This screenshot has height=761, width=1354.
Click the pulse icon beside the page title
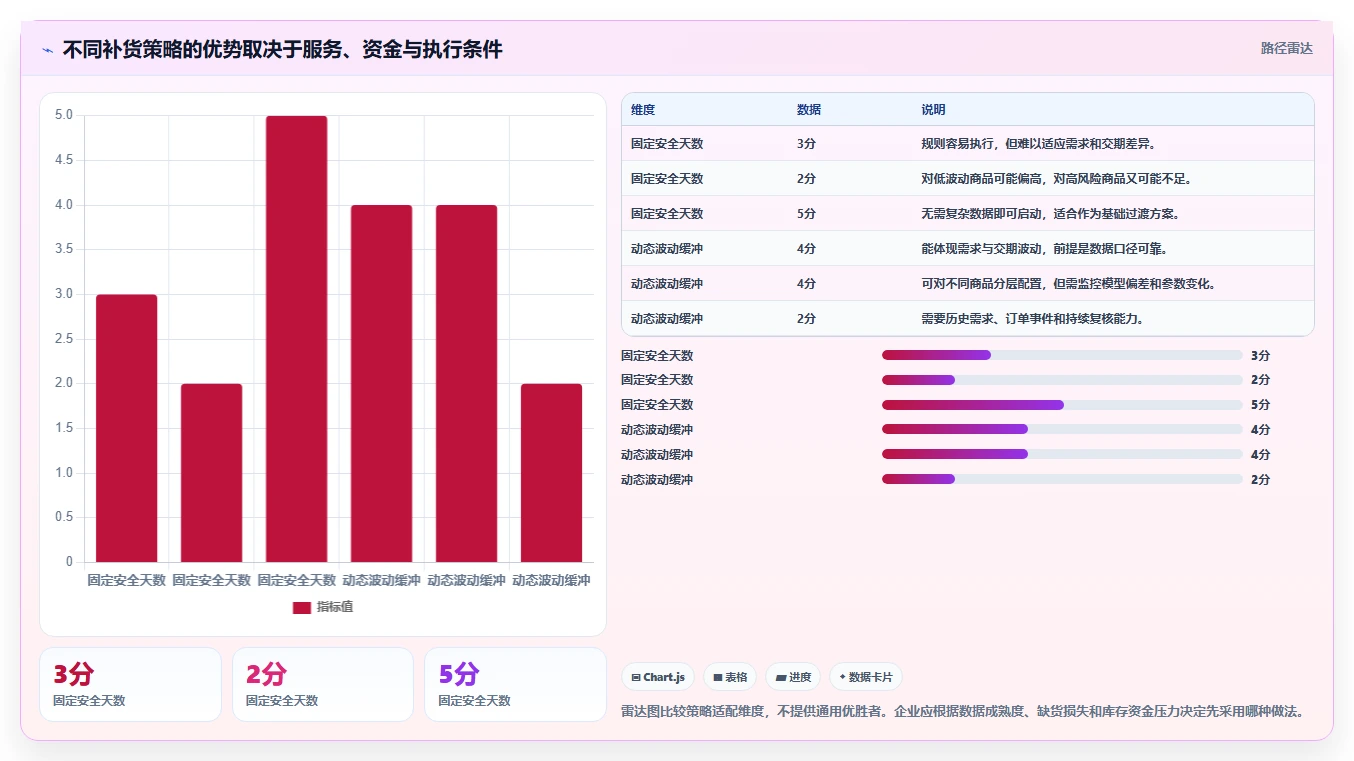click(48, 50)
